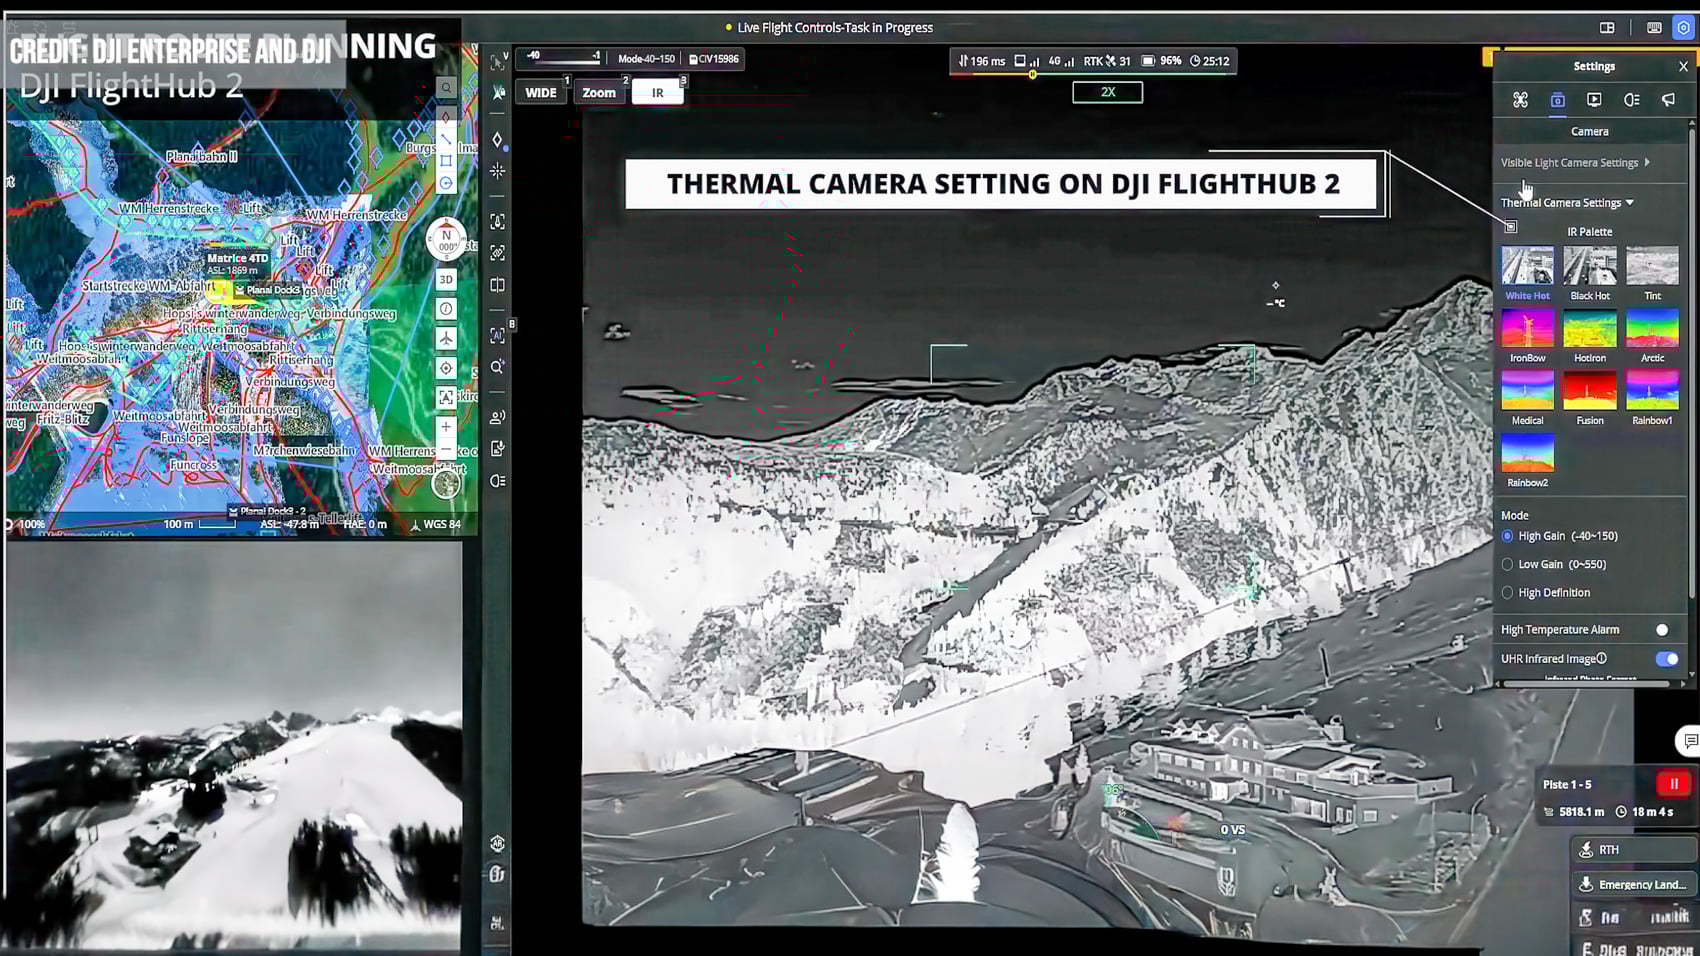
Task: Open the speaker/announcement settings icon
Action: tap(1667, 99)
